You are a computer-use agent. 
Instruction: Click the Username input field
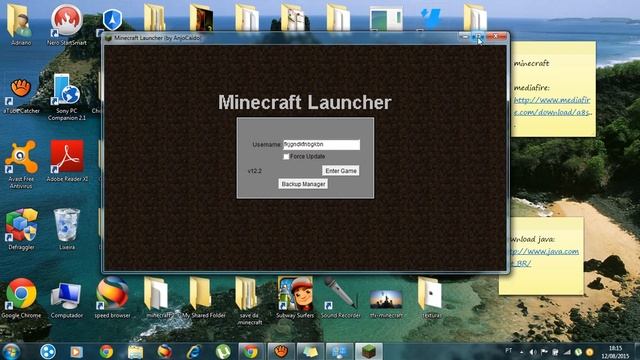[321, 144]
